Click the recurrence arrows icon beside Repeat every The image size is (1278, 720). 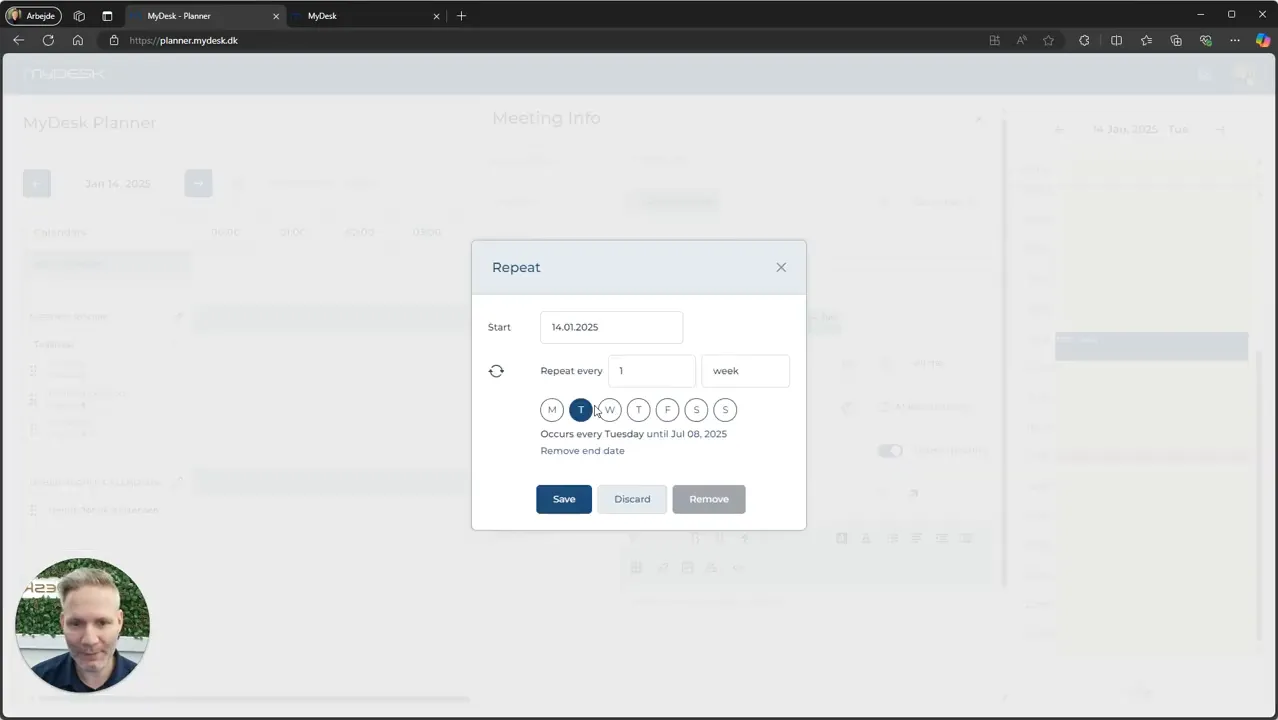point(496,371)
